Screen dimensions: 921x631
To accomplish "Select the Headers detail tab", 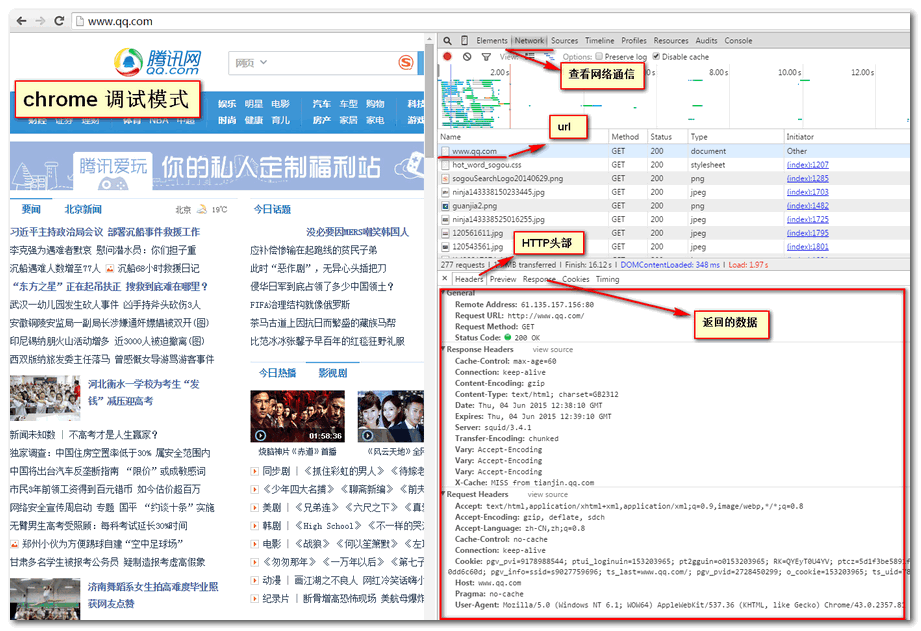I will click(x=469, y=279).
